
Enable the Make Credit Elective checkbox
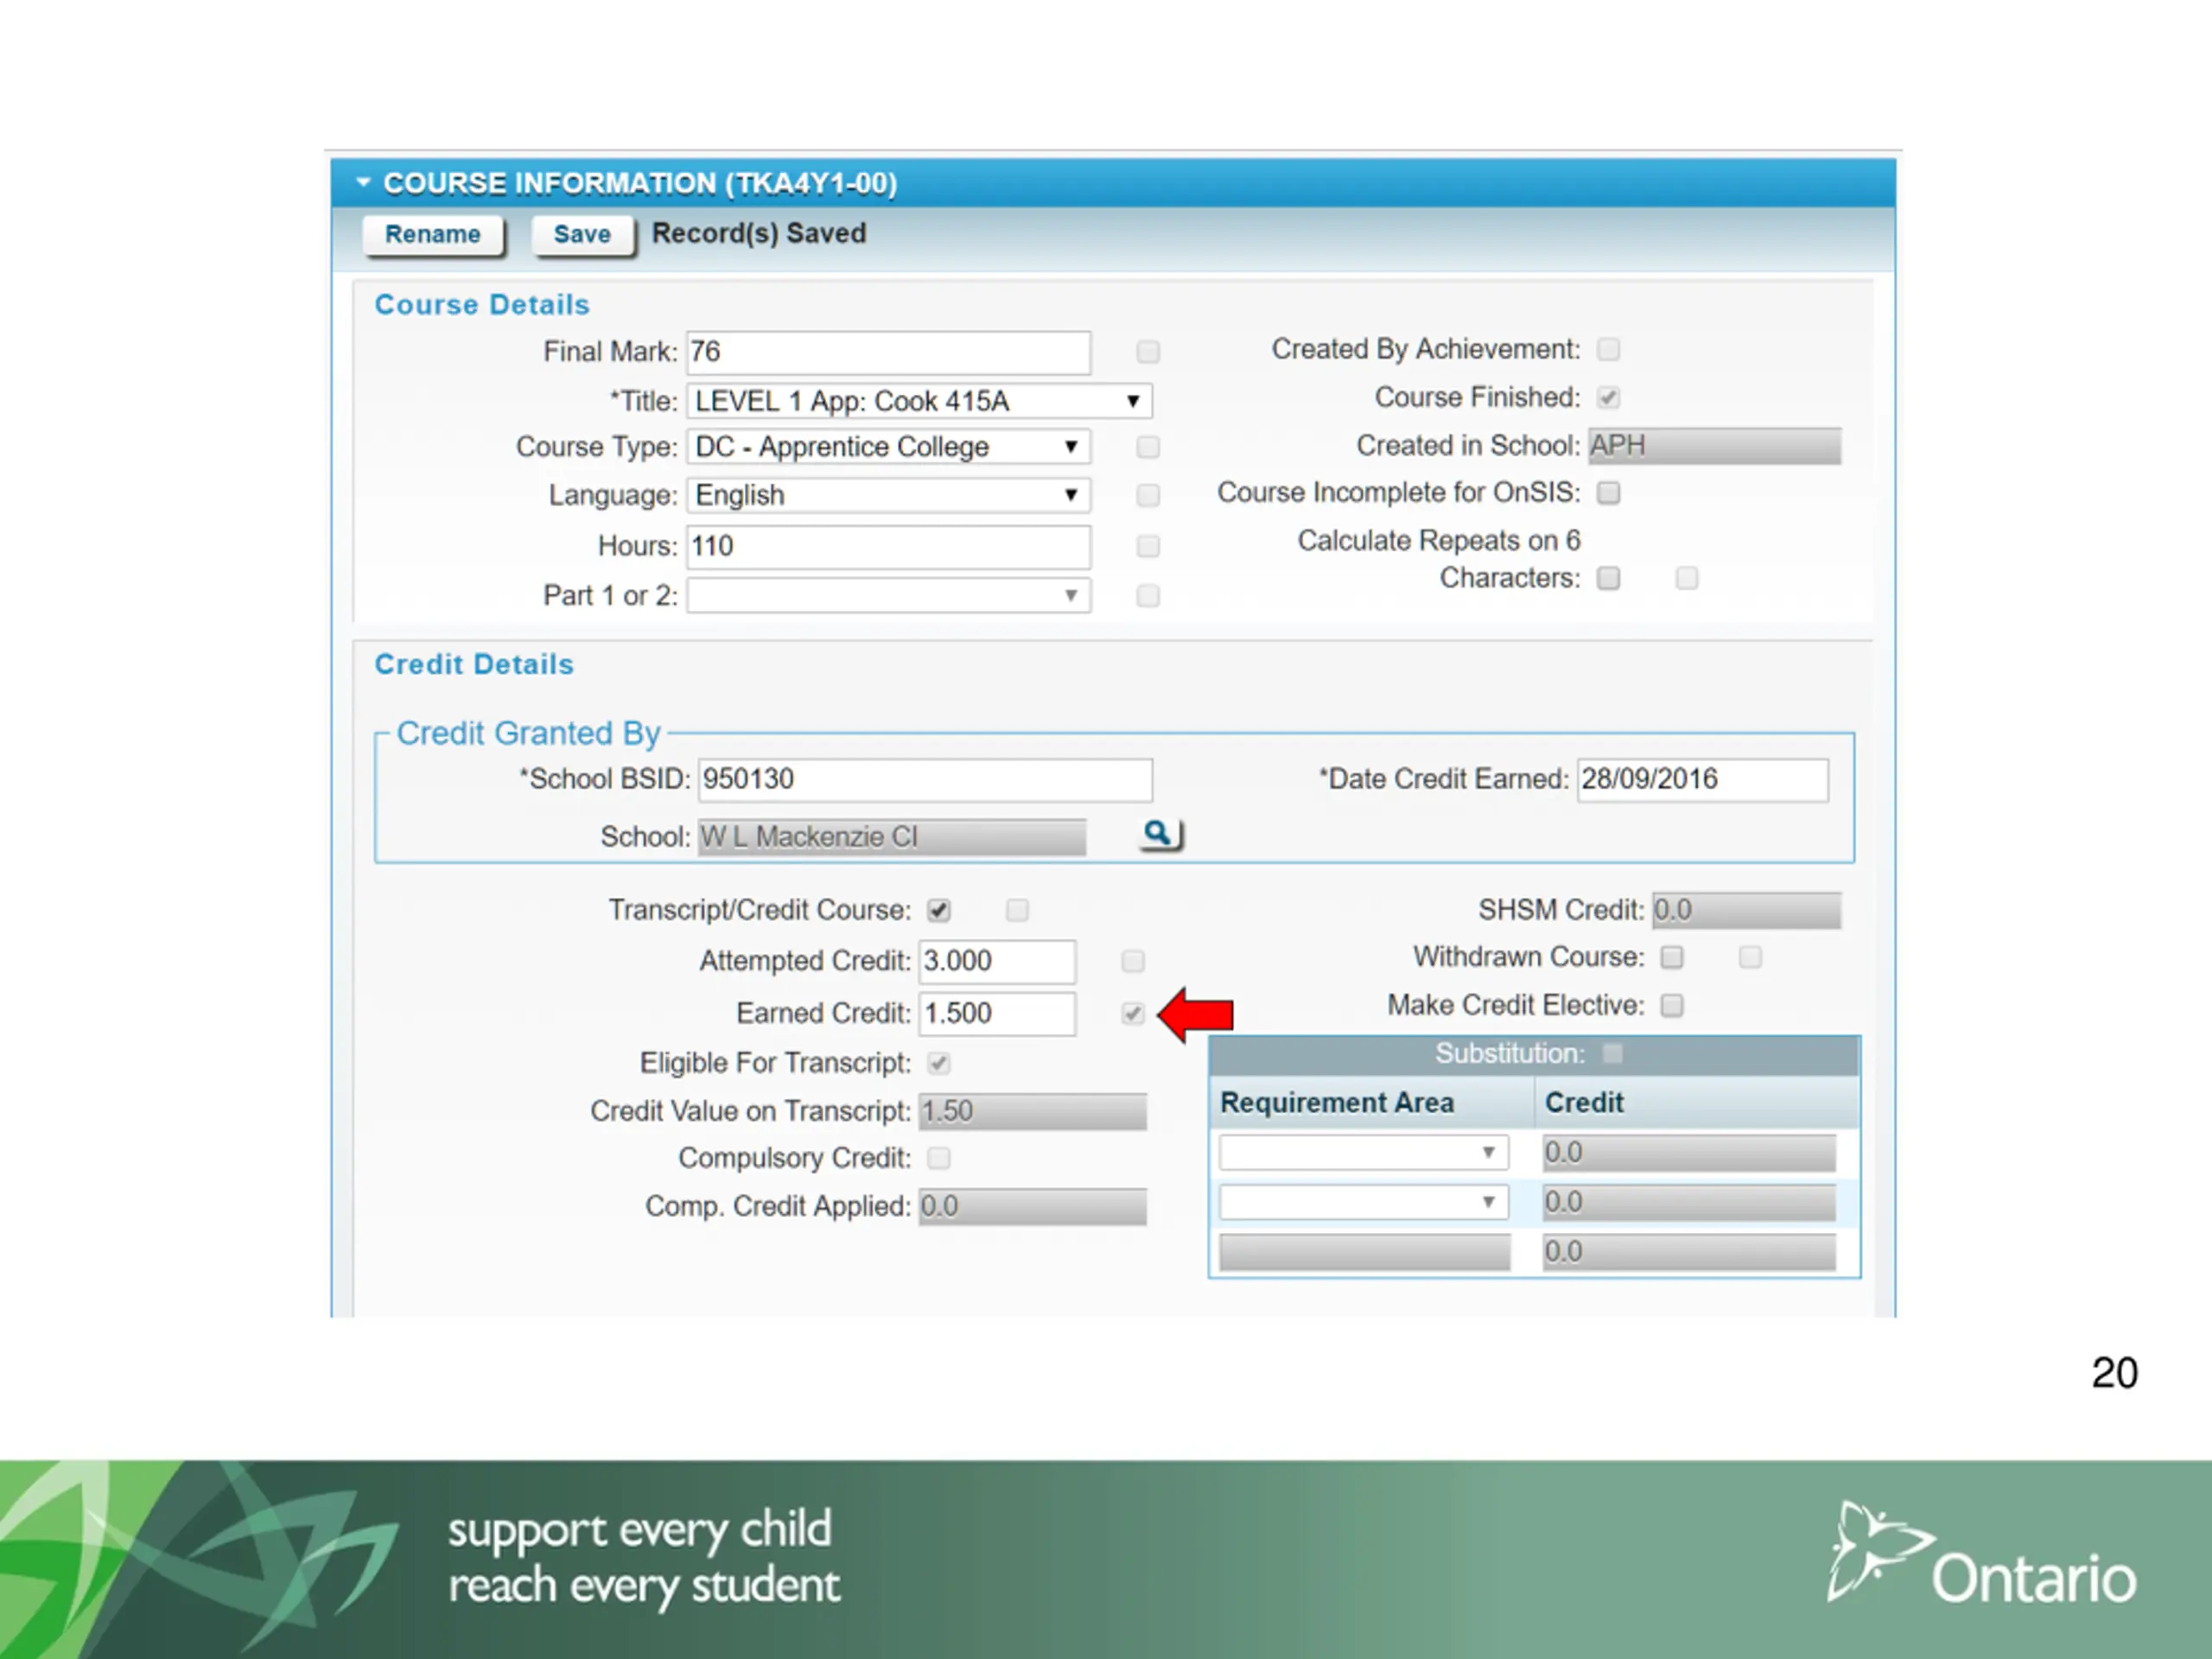click(x=1672, y=1005)
